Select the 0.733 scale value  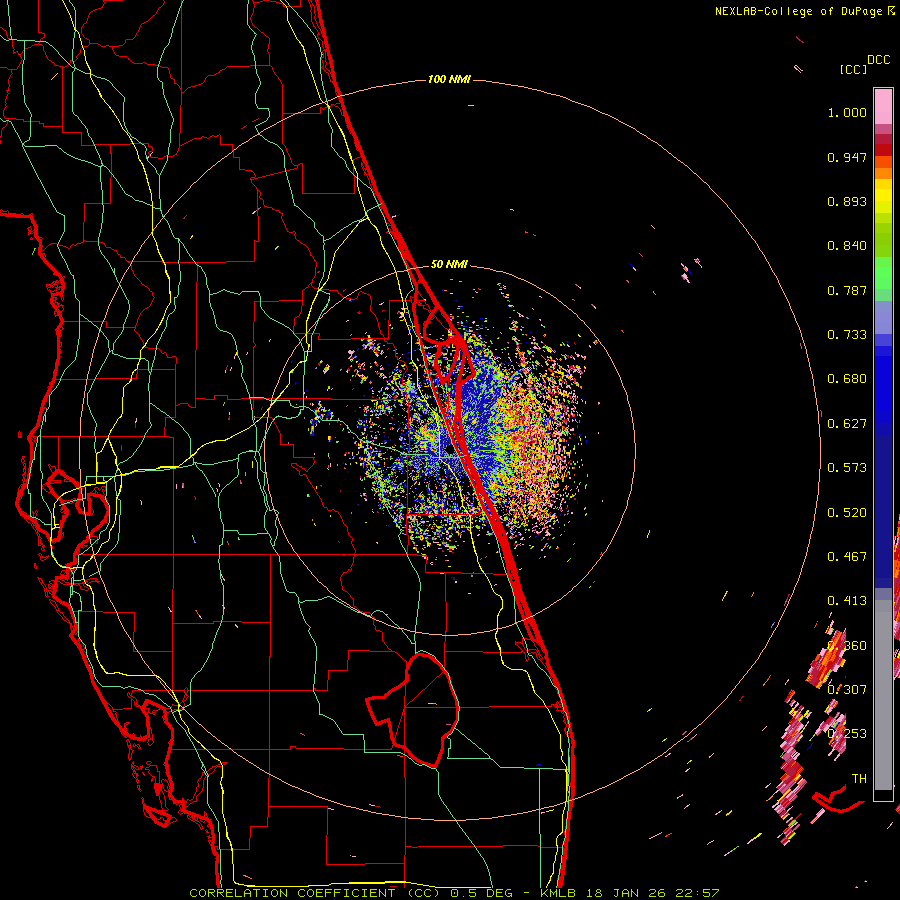(847, 335)
